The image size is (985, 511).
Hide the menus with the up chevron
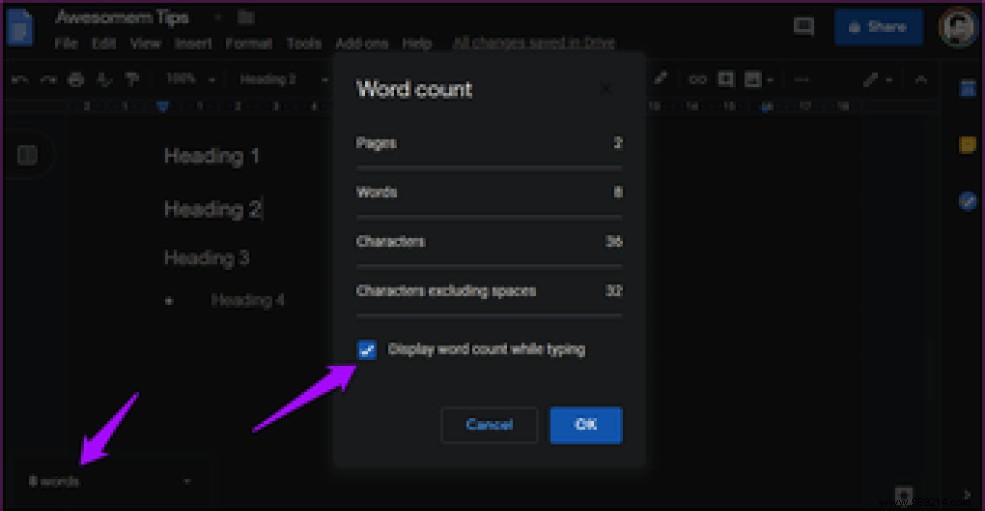[x=921, y=80]
